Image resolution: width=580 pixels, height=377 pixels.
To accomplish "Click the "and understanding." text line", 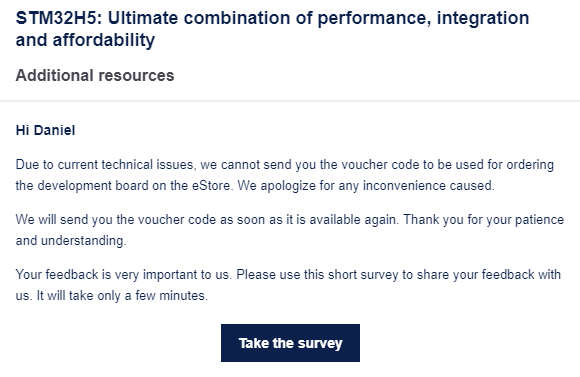I will pyautogui.click(x=71, y=241).
